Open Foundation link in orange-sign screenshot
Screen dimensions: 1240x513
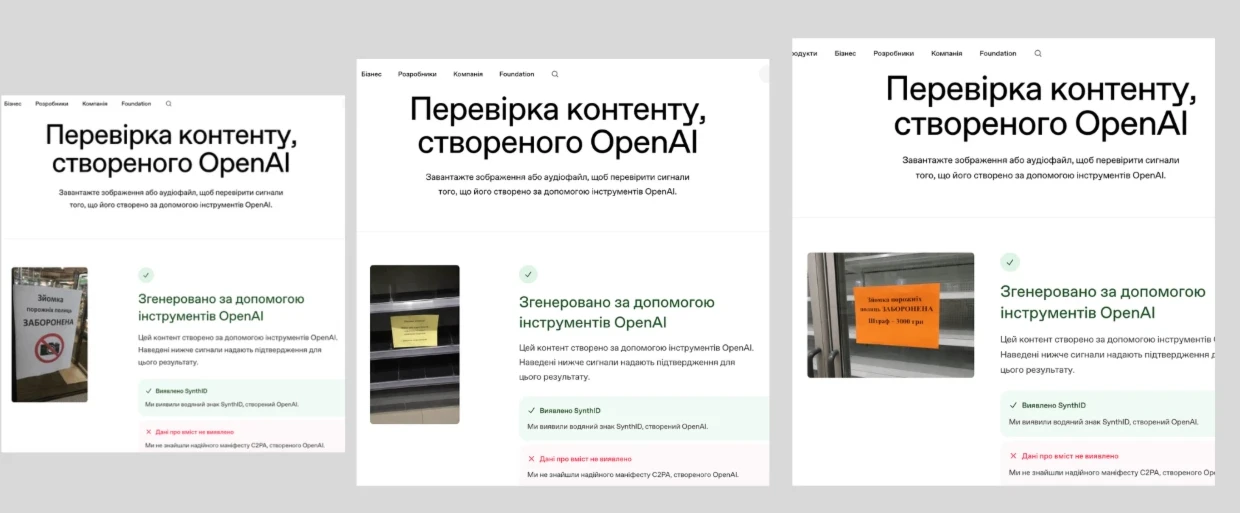(998, 53)
